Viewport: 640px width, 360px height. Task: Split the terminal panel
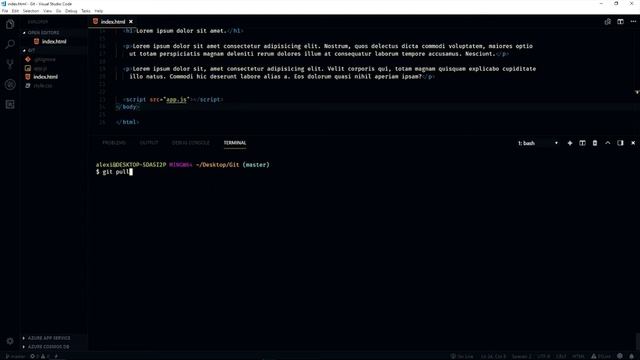(x=582, y=143)
